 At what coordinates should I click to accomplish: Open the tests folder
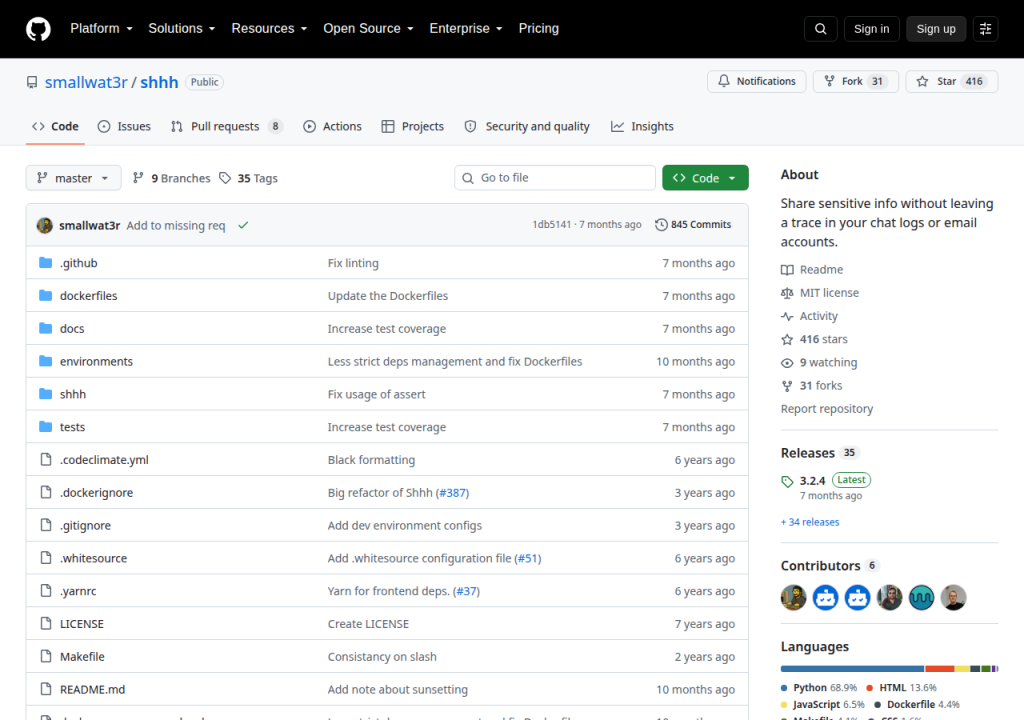72,427
